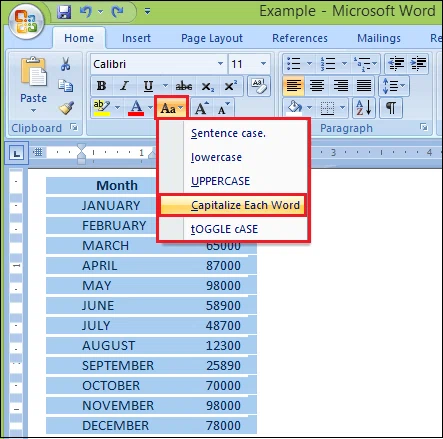Viewport: 443px width, 439px height.
Task: Align text left
Action: click(293, 86)
